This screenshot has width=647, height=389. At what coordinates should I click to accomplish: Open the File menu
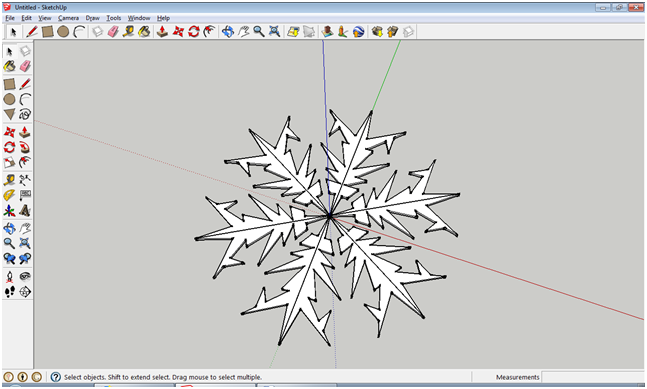click(10, 18)
